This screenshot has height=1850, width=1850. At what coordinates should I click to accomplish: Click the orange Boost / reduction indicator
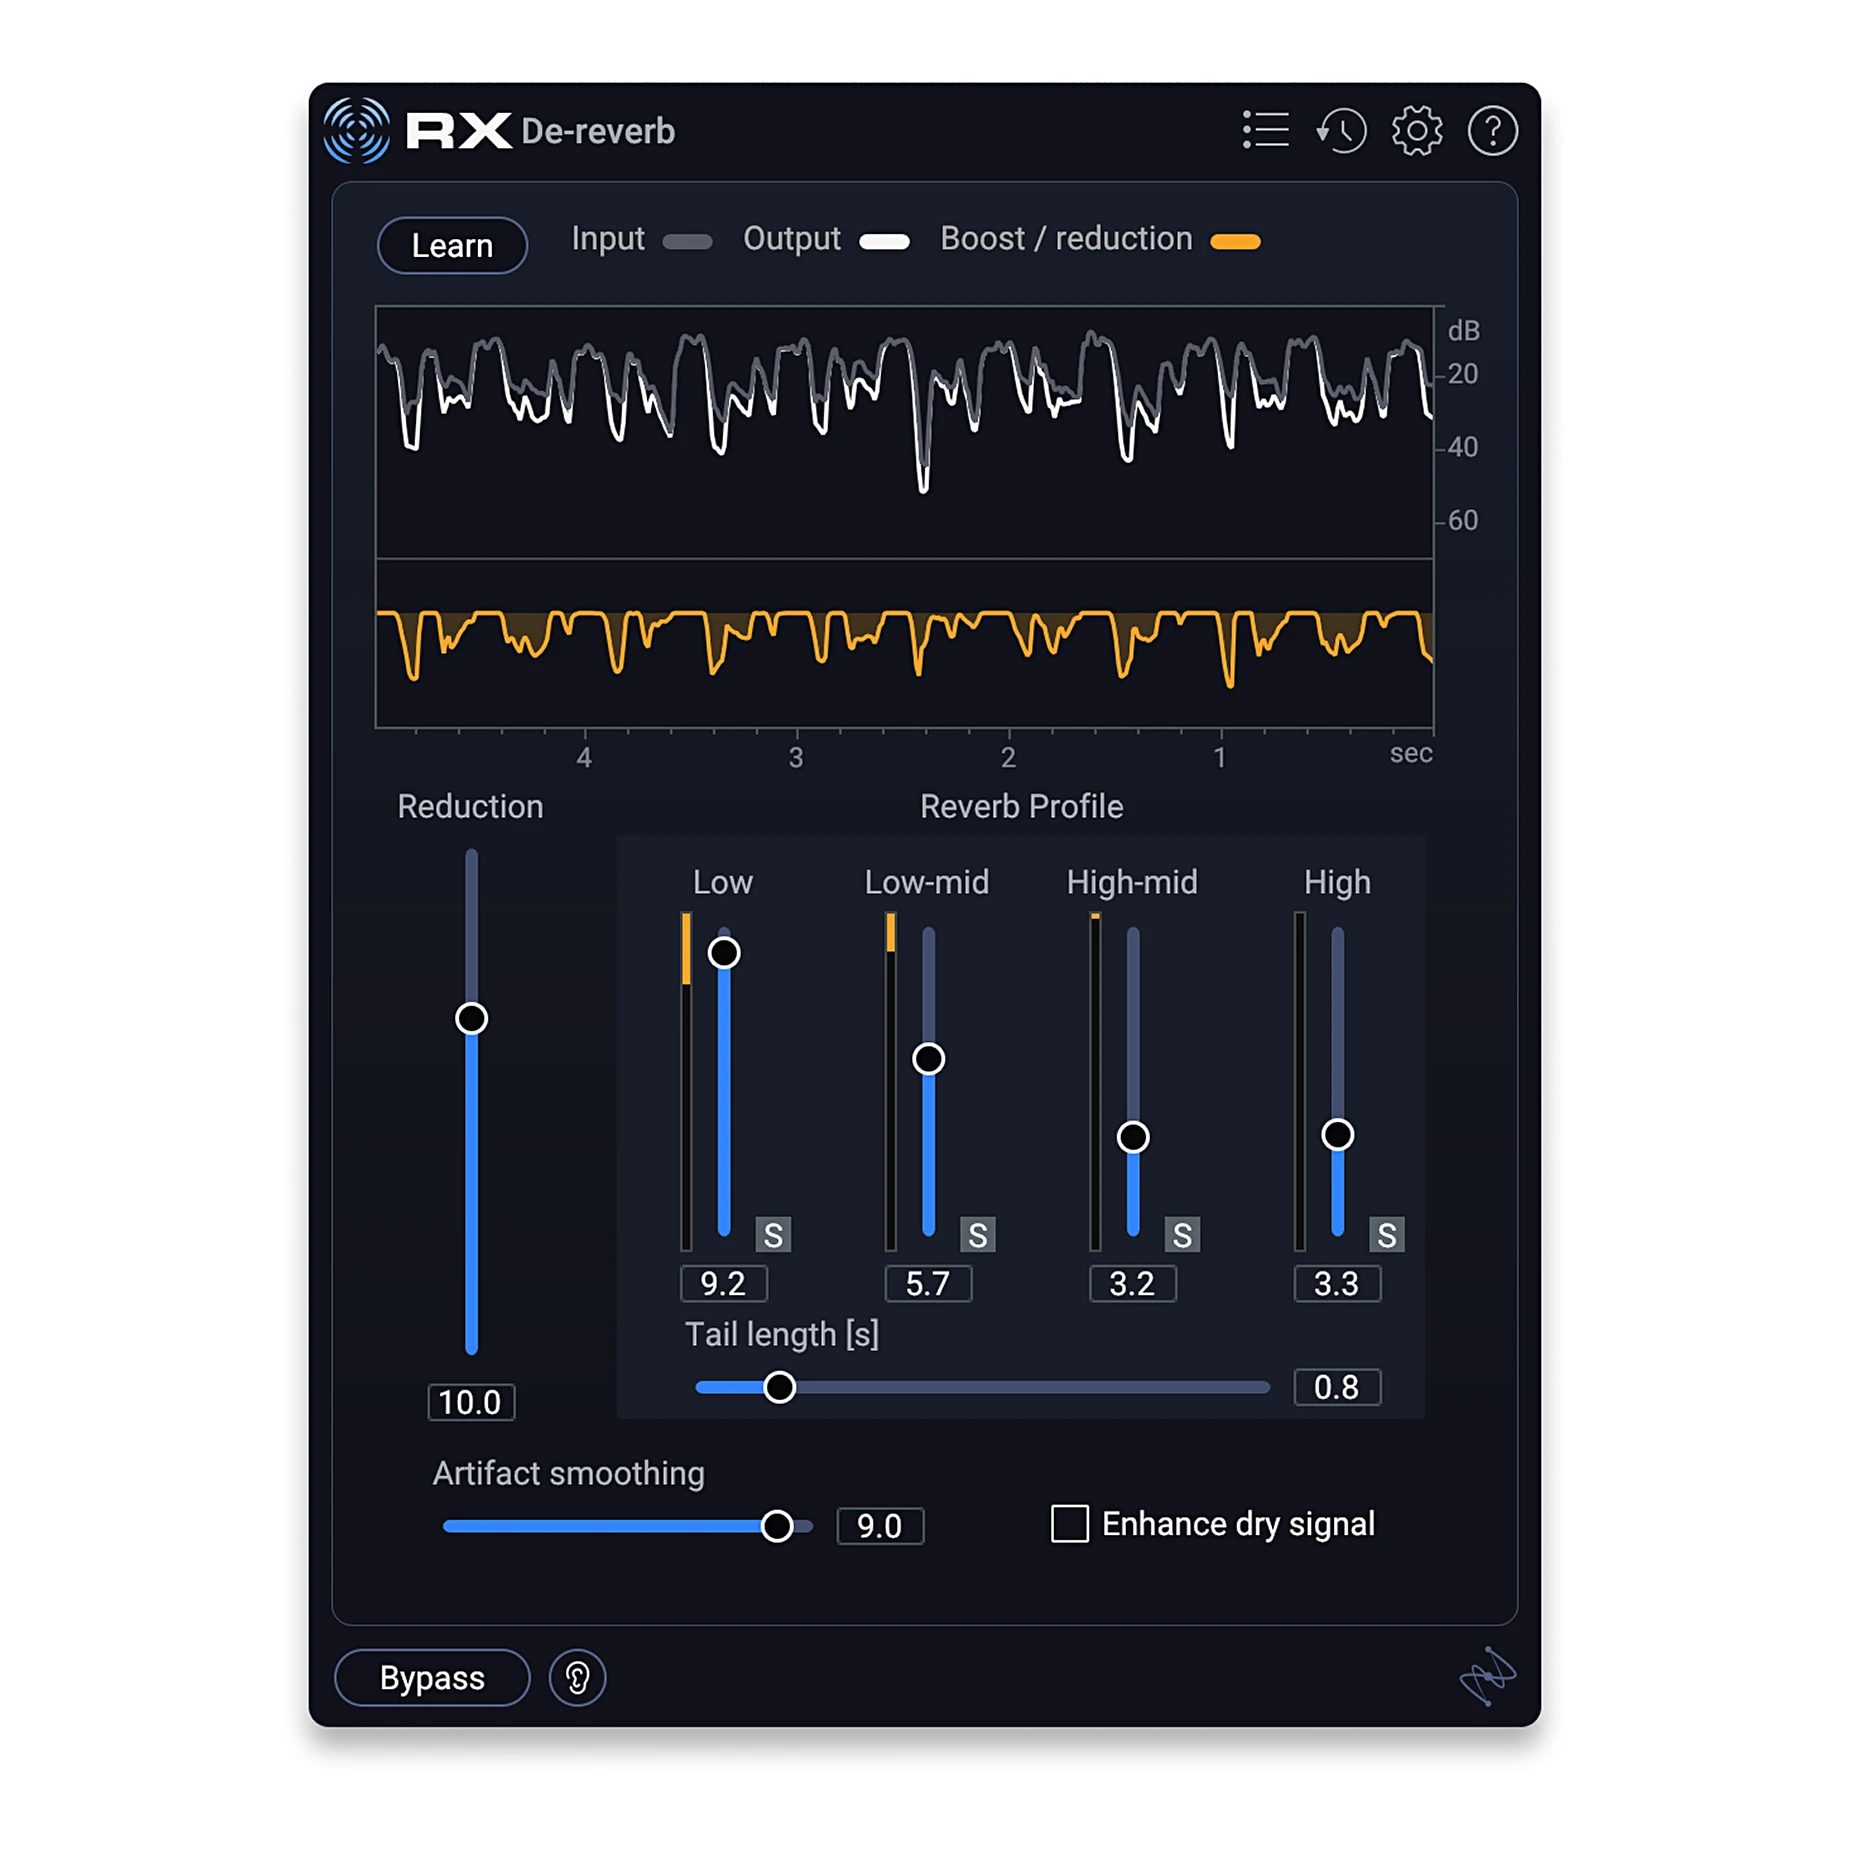click(1235, 242)
